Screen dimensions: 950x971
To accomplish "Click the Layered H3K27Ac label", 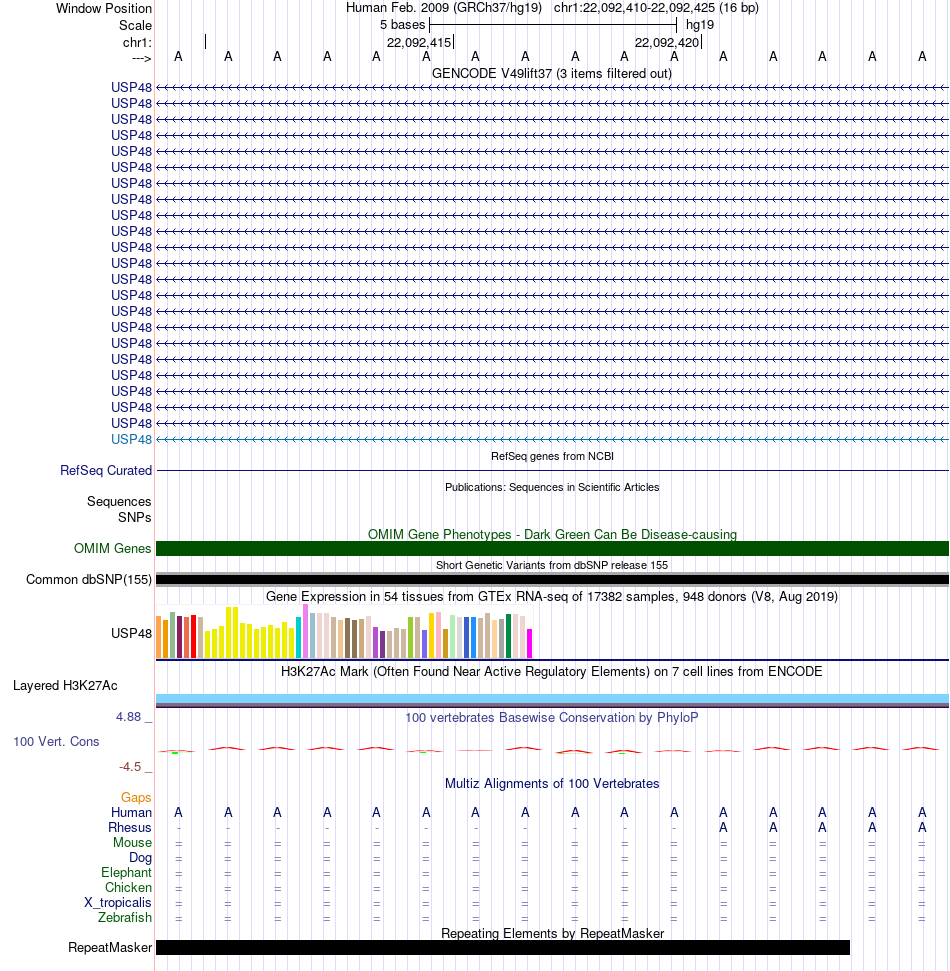I will pyautogui.click(x=65, y=686).
